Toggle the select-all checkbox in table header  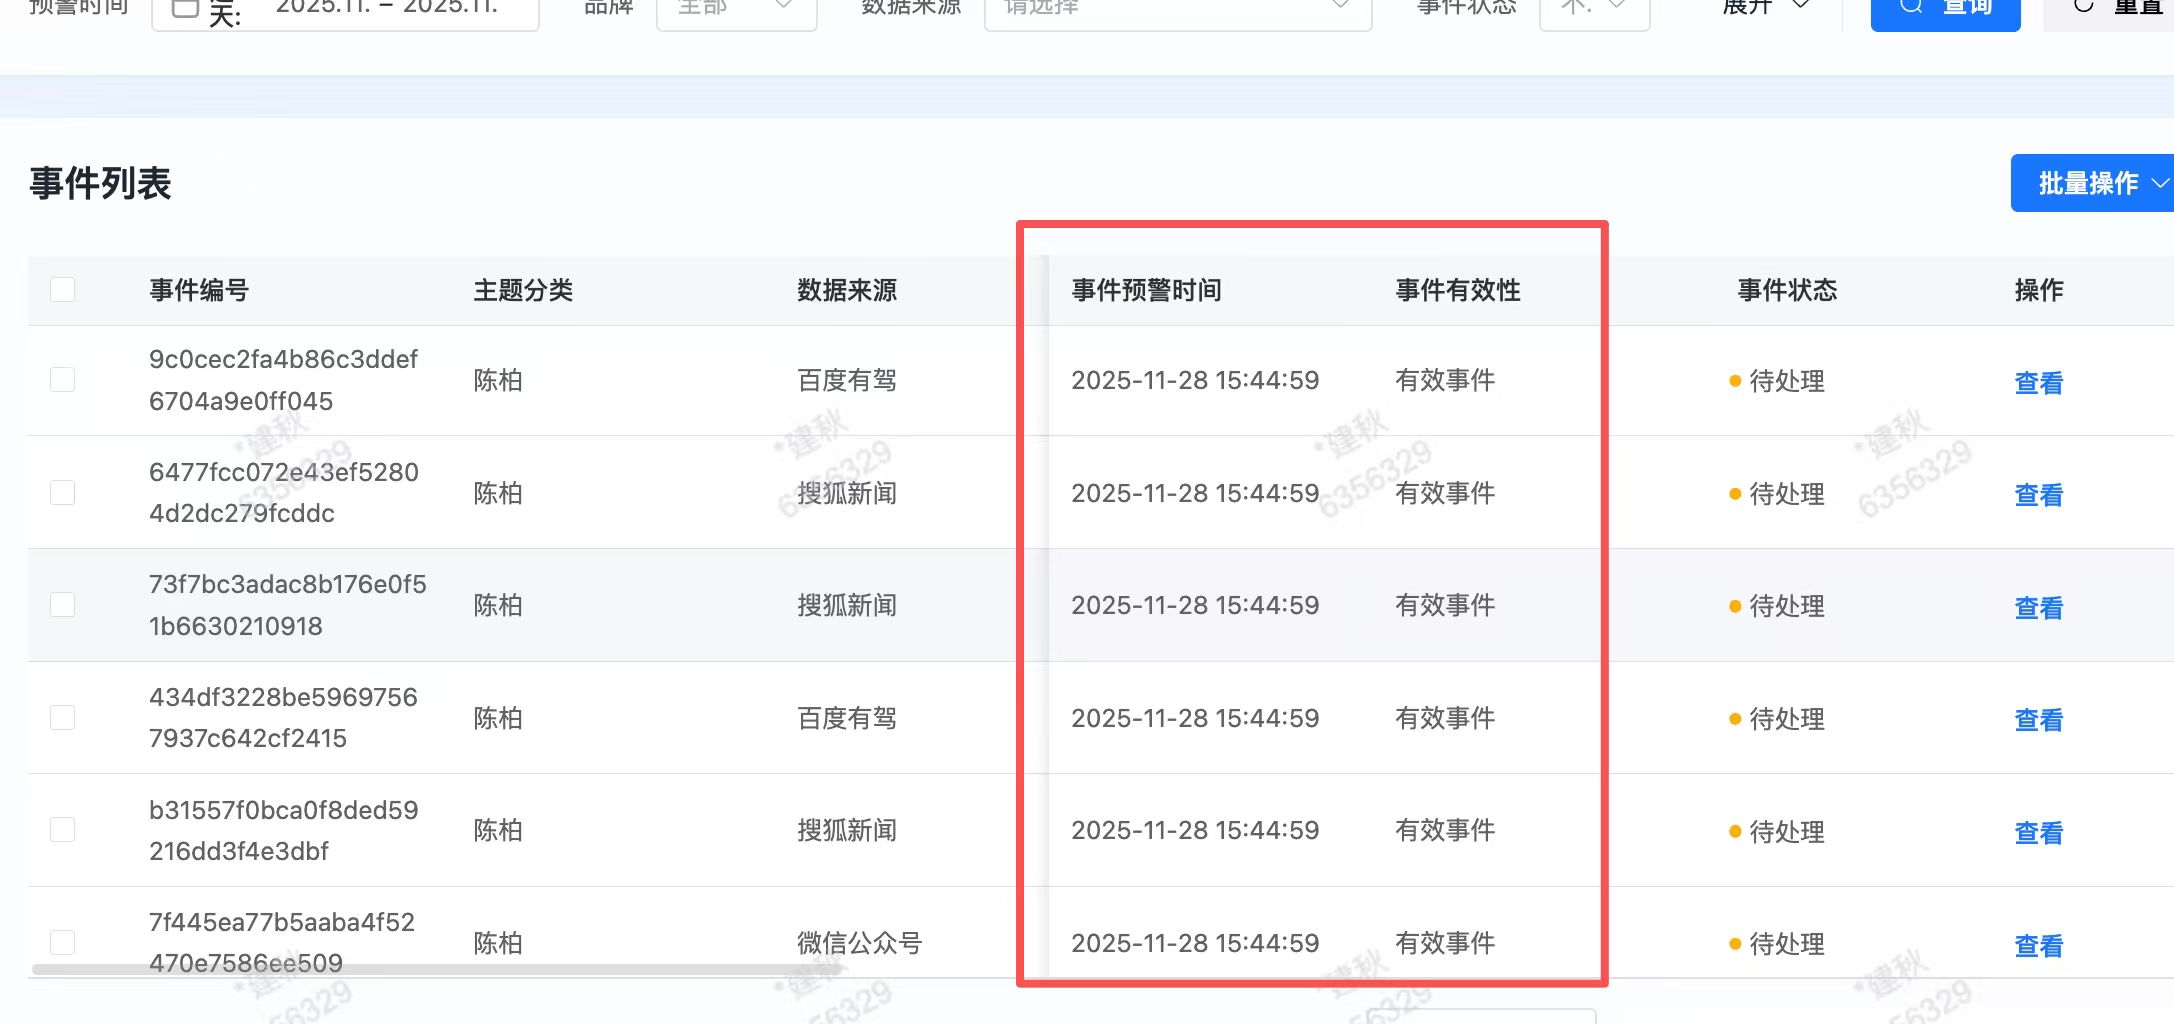click(63, 290)
